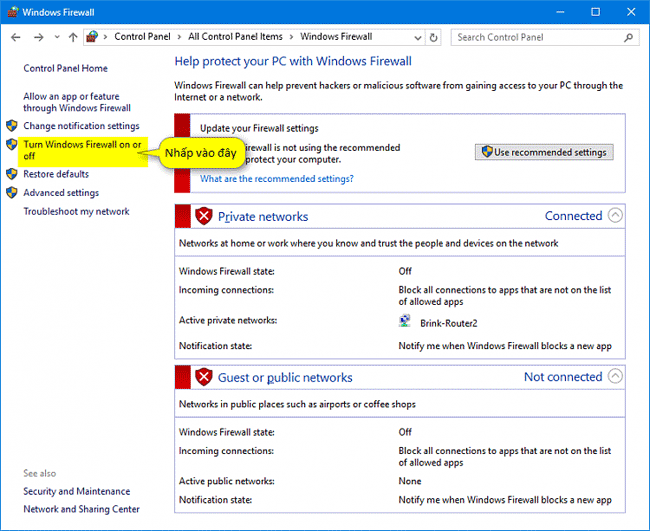Open Turn Windows Firewall on or off
Image resolution: width=650 pixels, height=531 pixels.
(82, 150)
